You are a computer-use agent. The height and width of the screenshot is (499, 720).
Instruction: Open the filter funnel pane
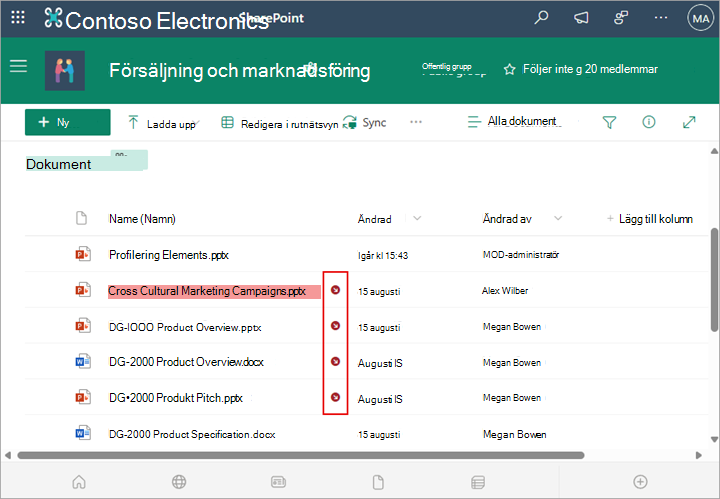[609, 122]
